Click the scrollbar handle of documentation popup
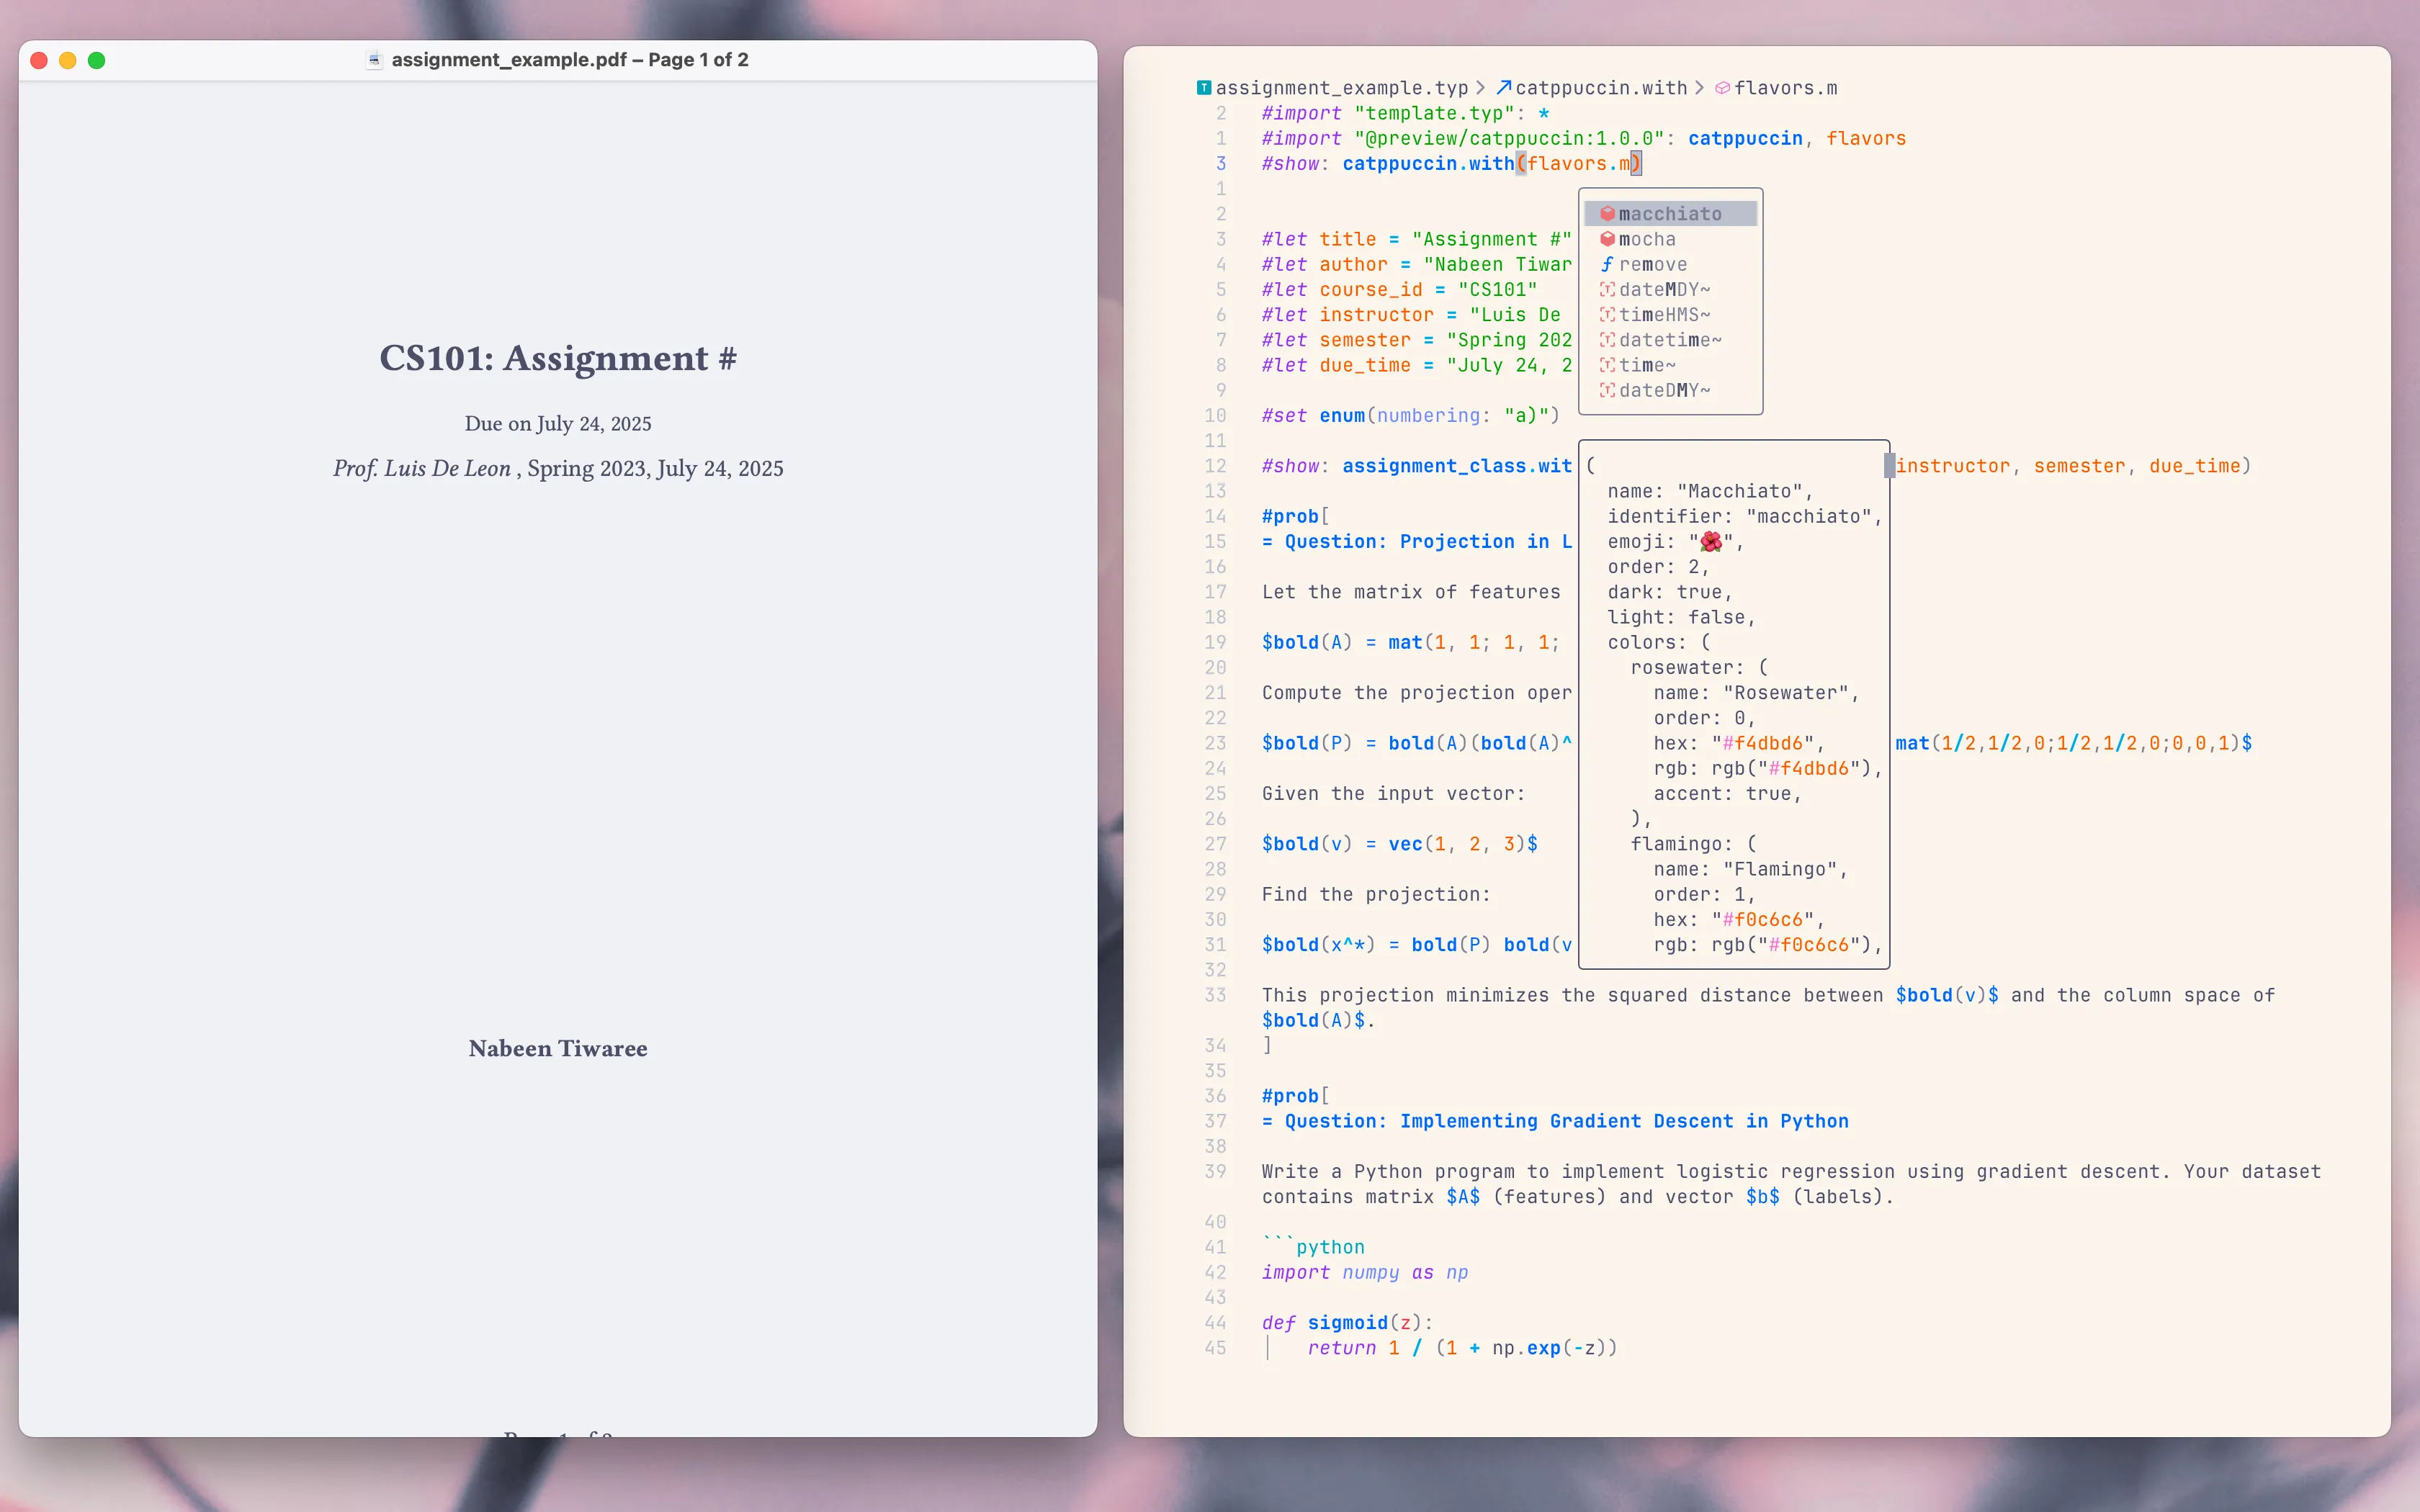Screen dimensions: 2420x1512 click(1889, 465)
